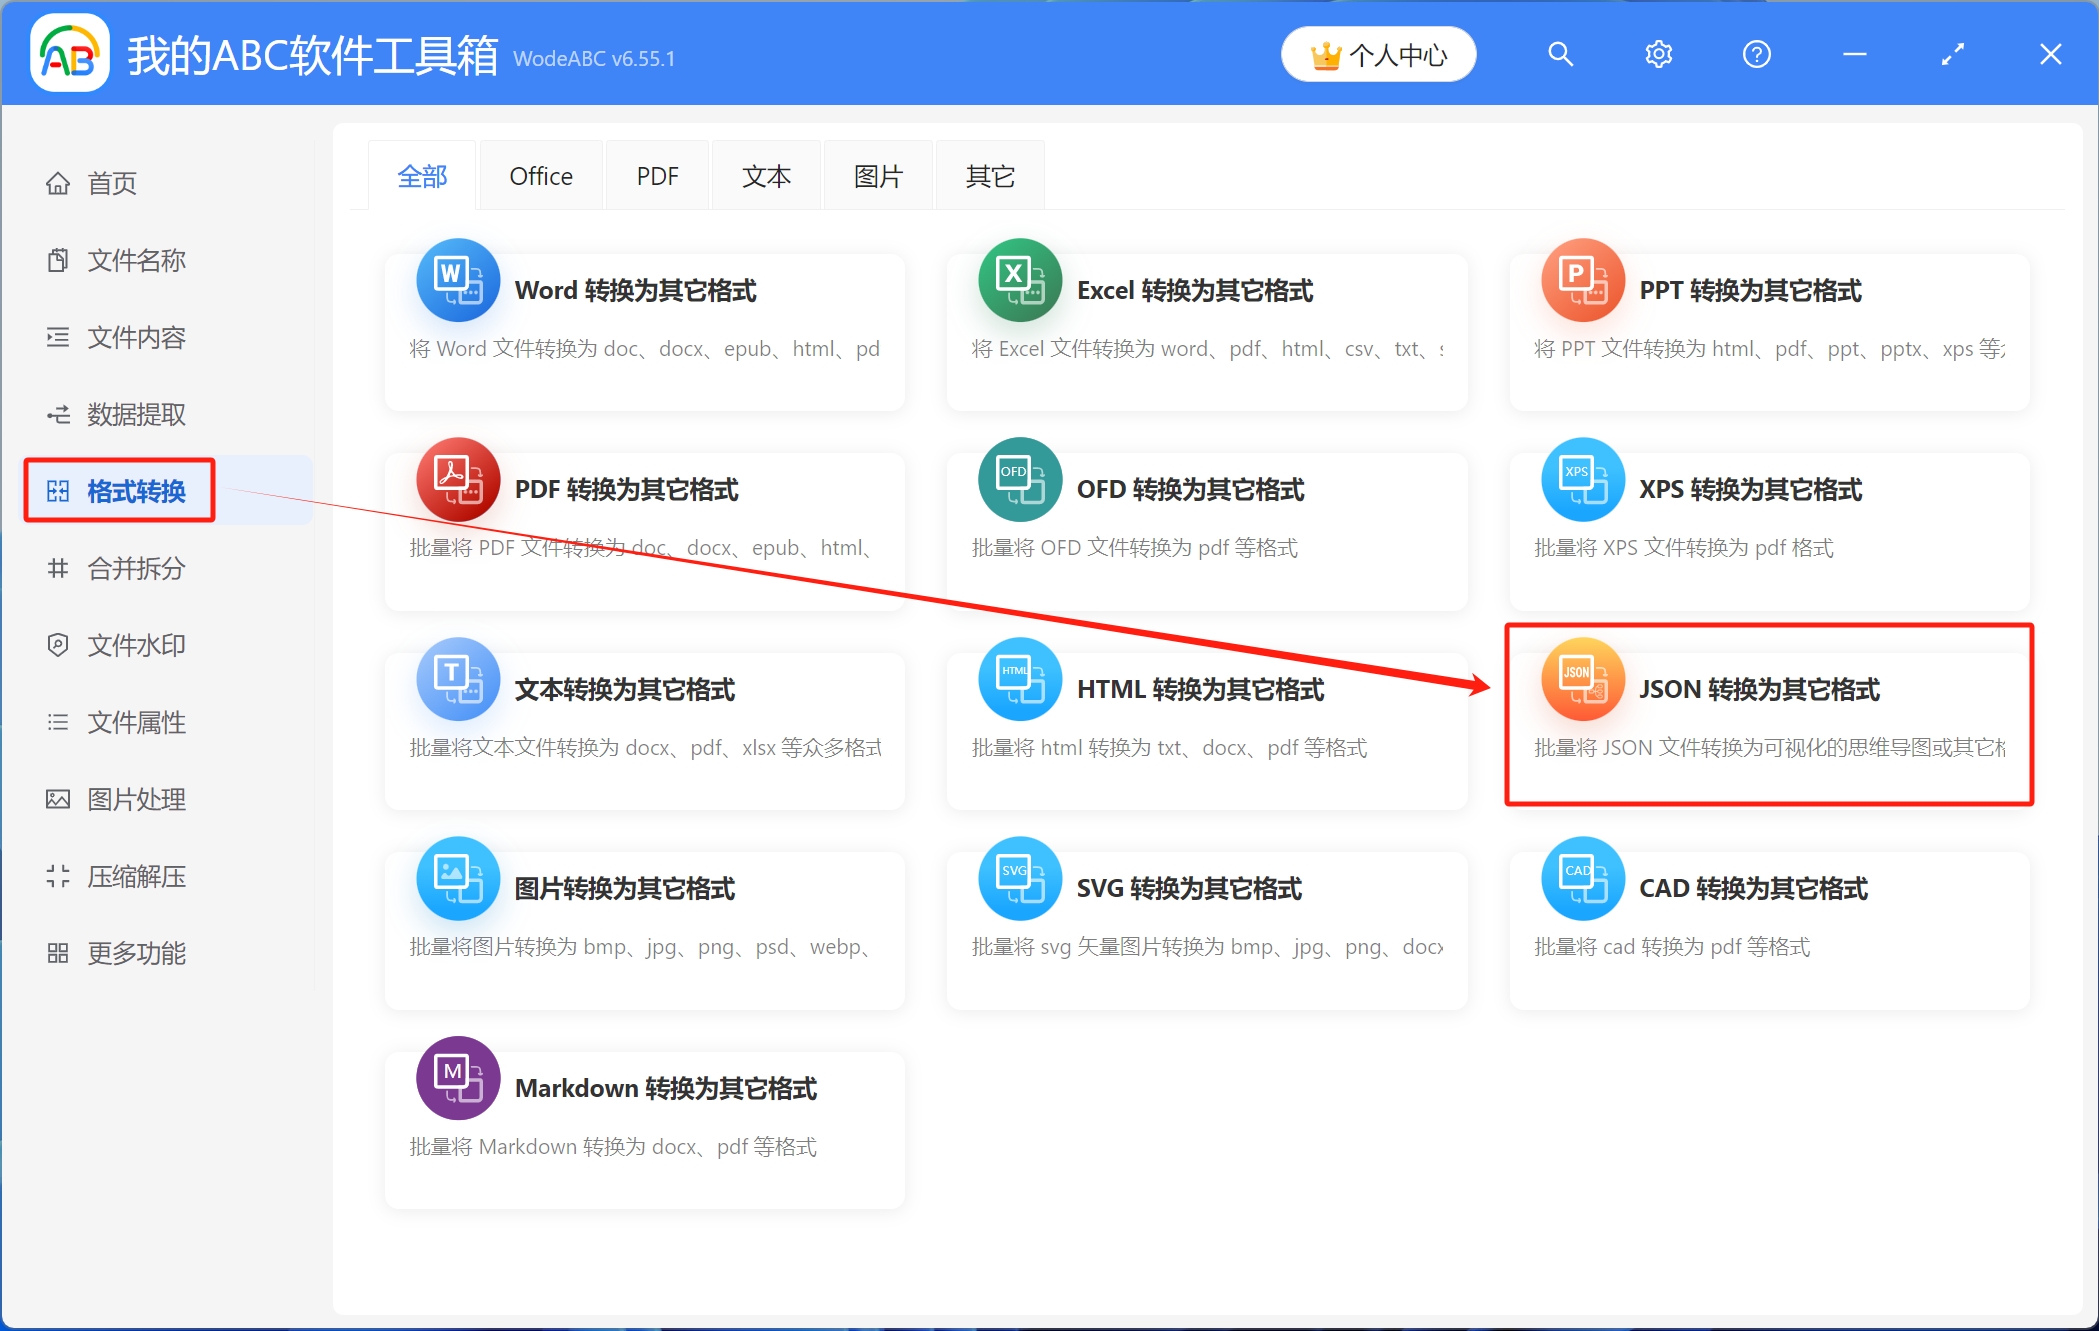
Task: Switch to the 图片 tab
Action: 877,174
